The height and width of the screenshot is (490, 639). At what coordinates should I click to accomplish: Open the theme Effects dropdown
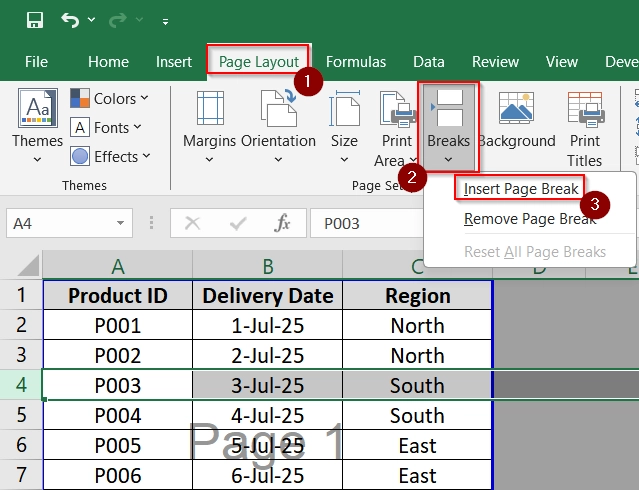click(x=110, y=157)
